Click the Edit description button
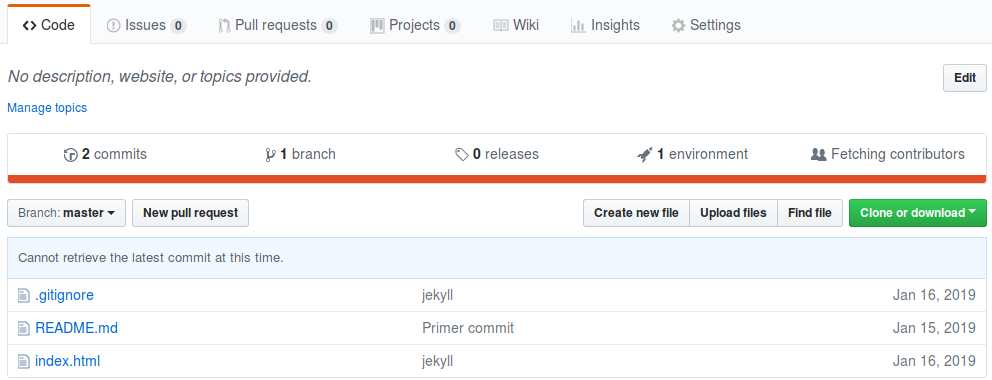Image resolution: width=992 pixels, height=380 pixels. (965, 78)
